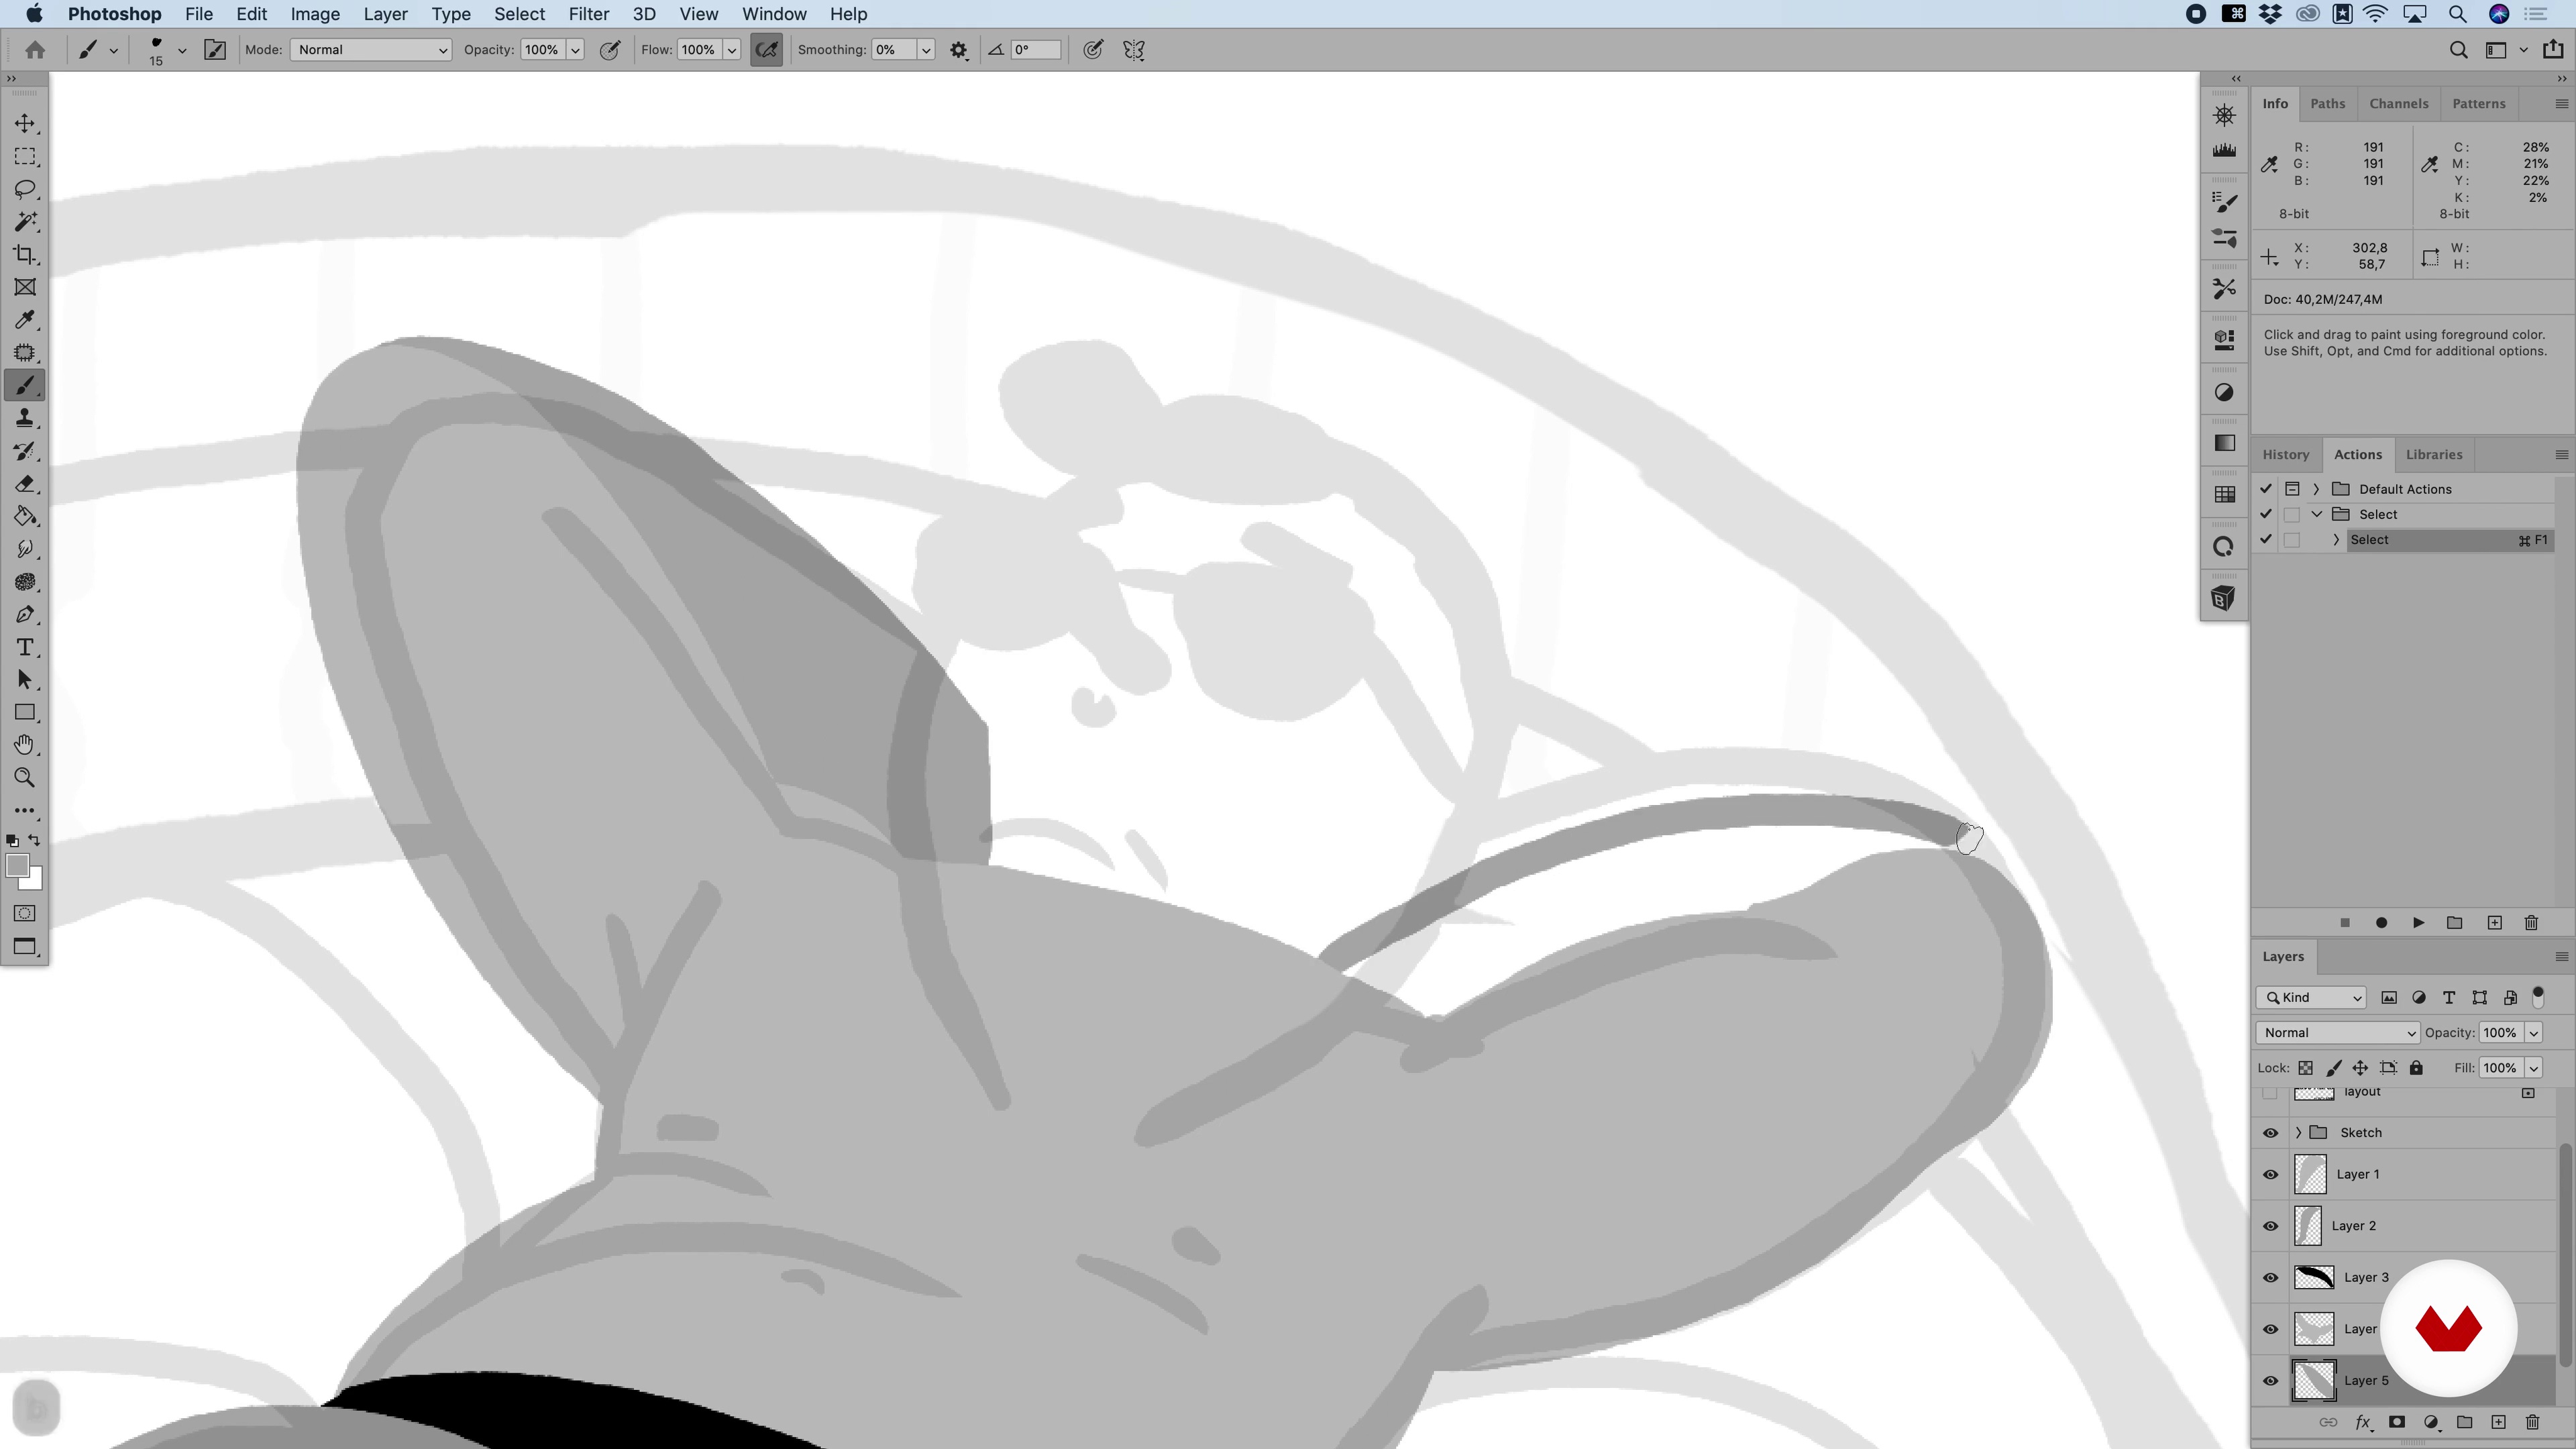This screenshot has height=1449, width=2576.
Task: Click the foreground color swatch
Action: coord(17,865)
